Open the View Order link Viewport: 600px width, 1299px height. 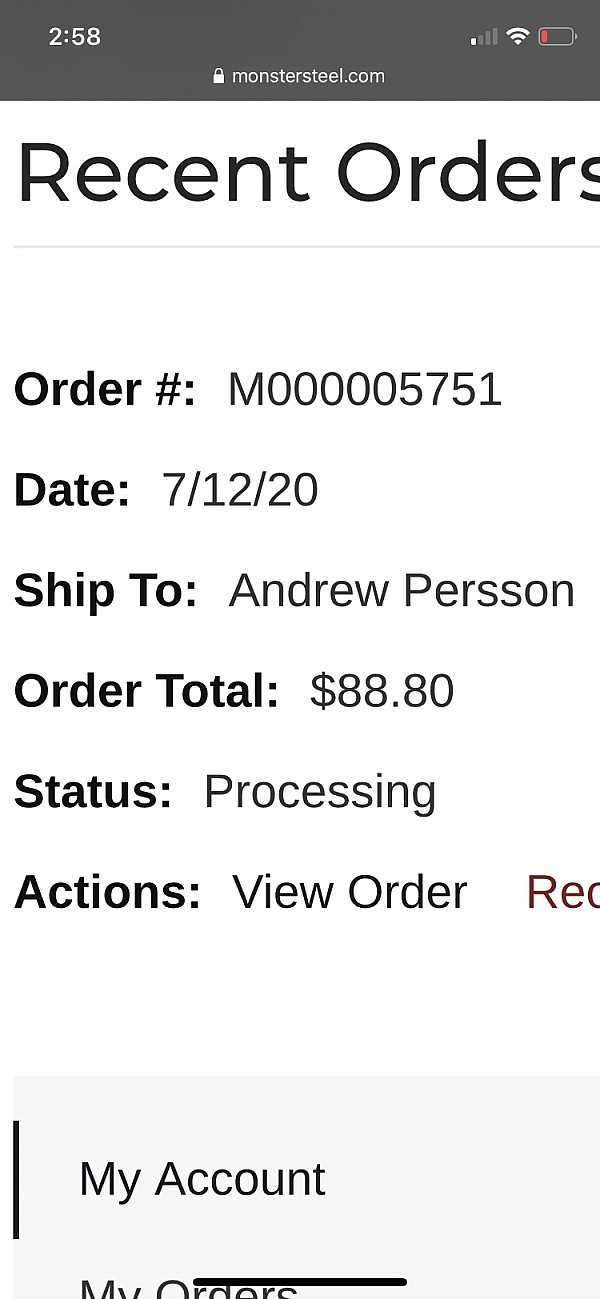click(349, 892)
